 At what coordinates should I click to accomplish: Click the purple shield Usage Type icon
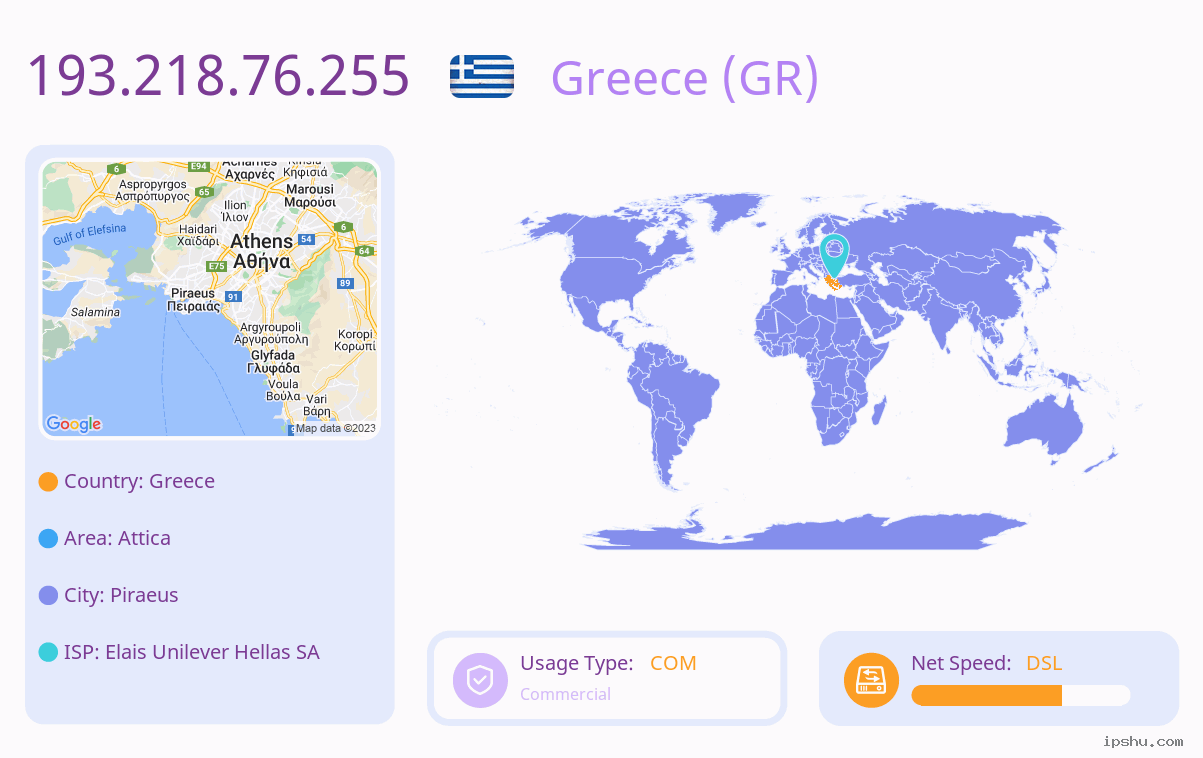click(x=481, y=680)
